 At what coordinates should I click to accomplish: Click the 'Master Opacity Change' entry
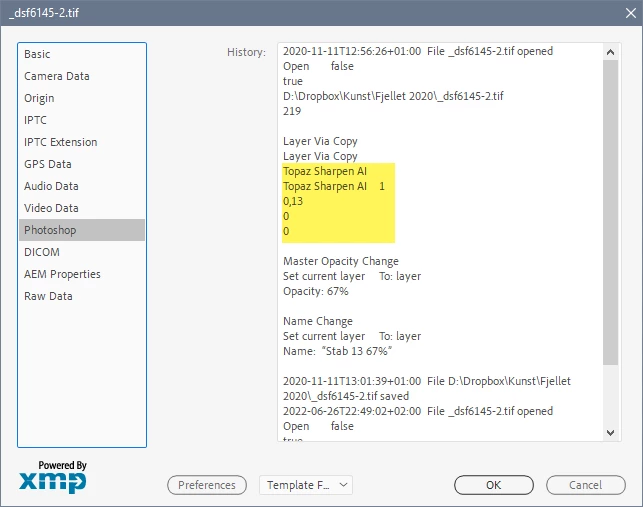[x=341, y=261]
